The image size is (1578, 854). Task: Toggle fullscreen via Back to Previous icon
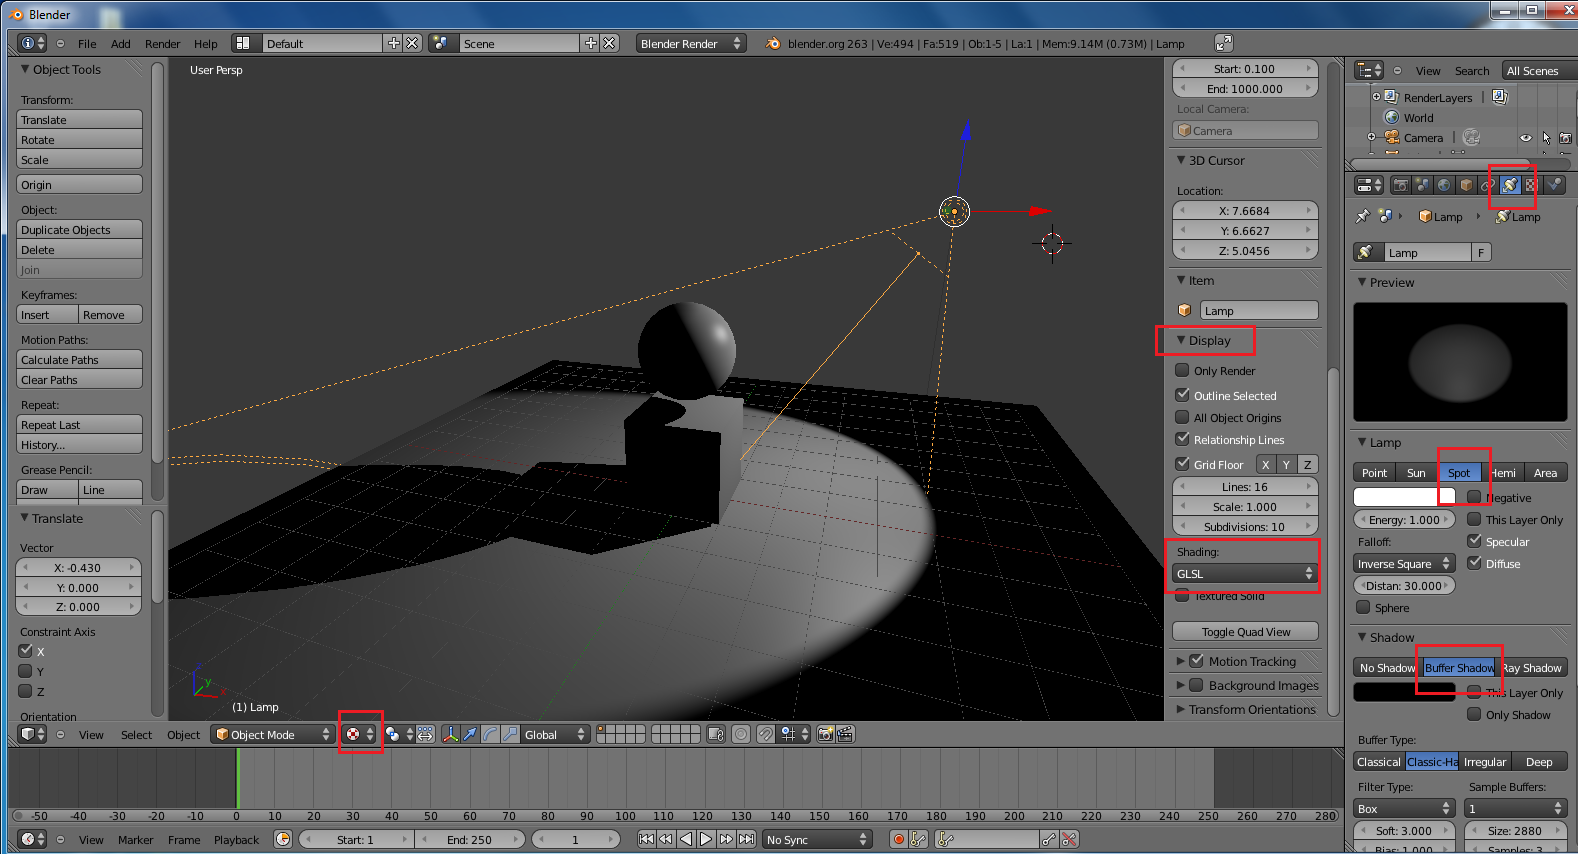pos(1224,43)
